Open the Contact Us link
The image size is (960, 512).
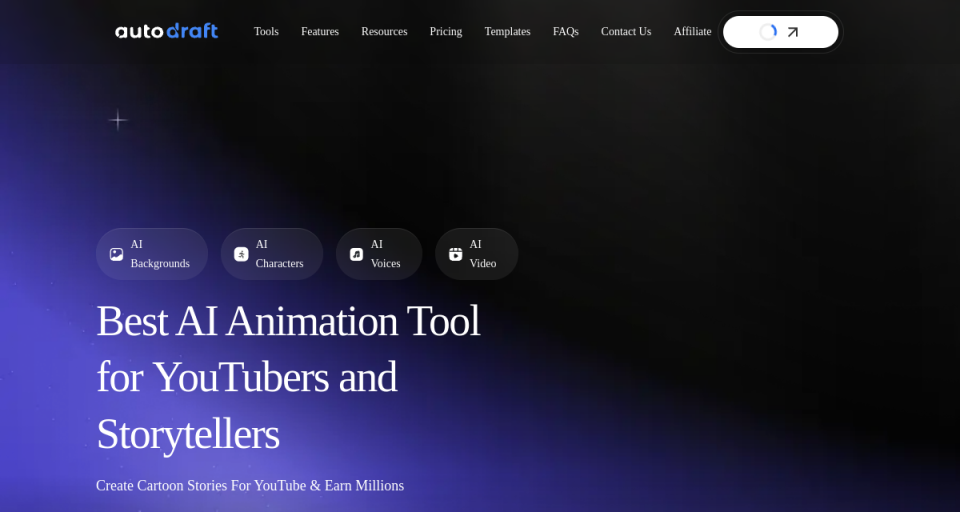(x=626, y=32)
